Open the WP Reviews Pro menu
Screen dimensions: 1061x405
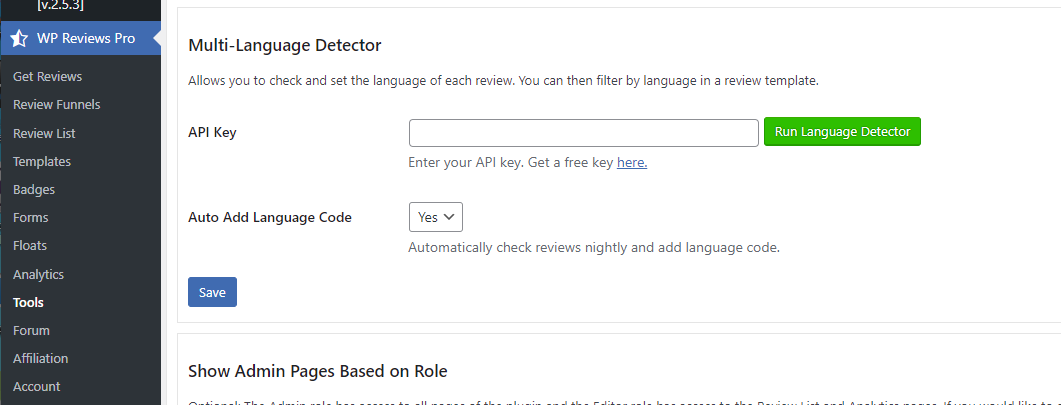click(81, 39)
